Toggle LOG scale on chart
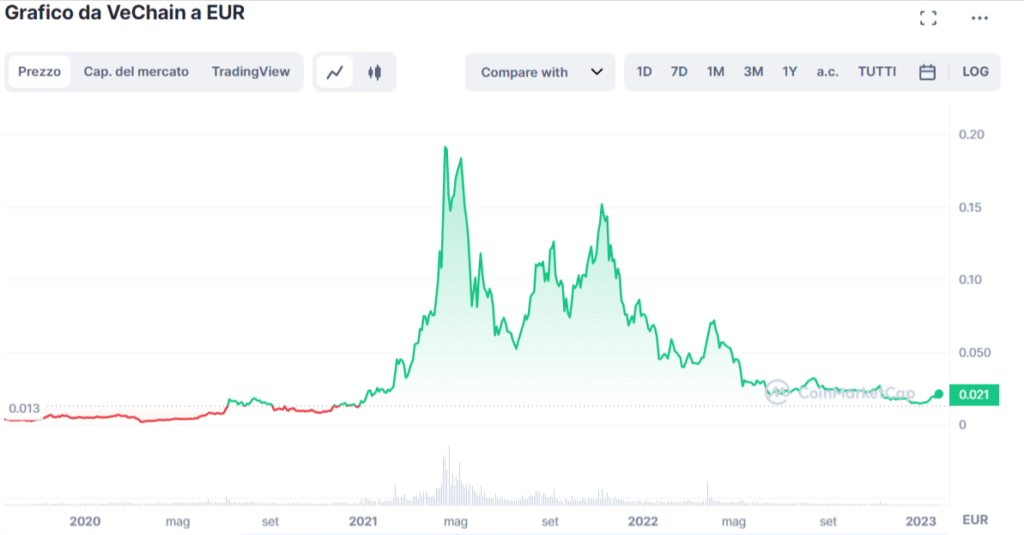Image resolution: width=1024 pixels, height=535 pixels. [976, 72]
